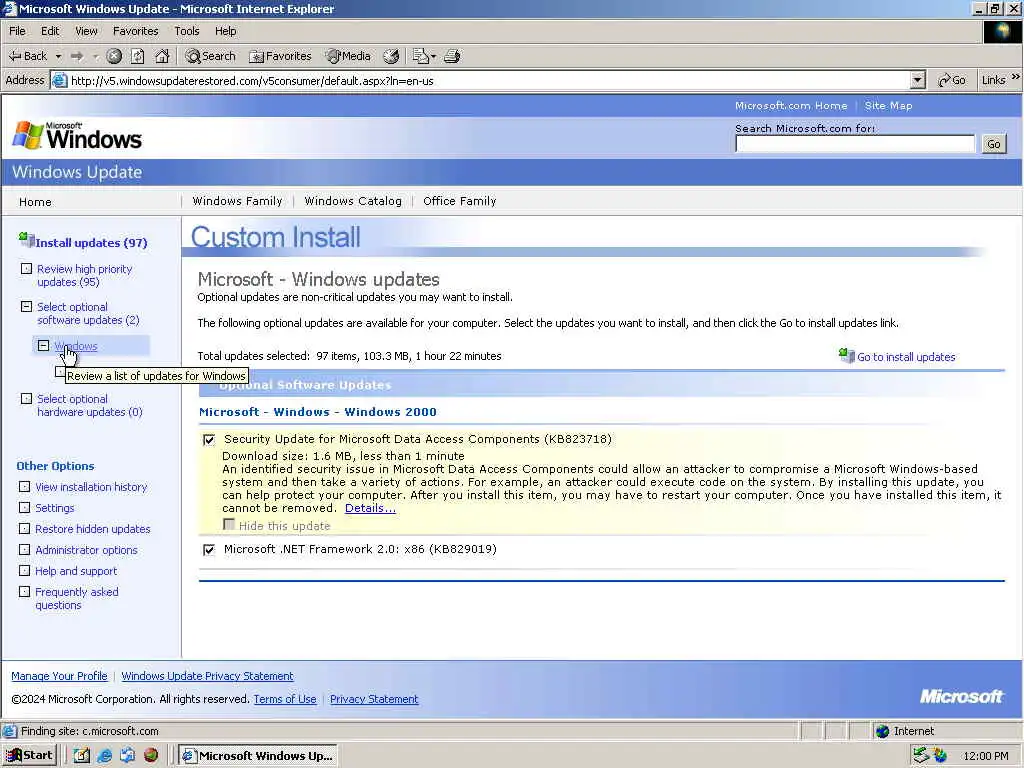Open the Office Family tab
Image resolution: width=1024 pixels, height=768 pixels.
coord(460,201)
